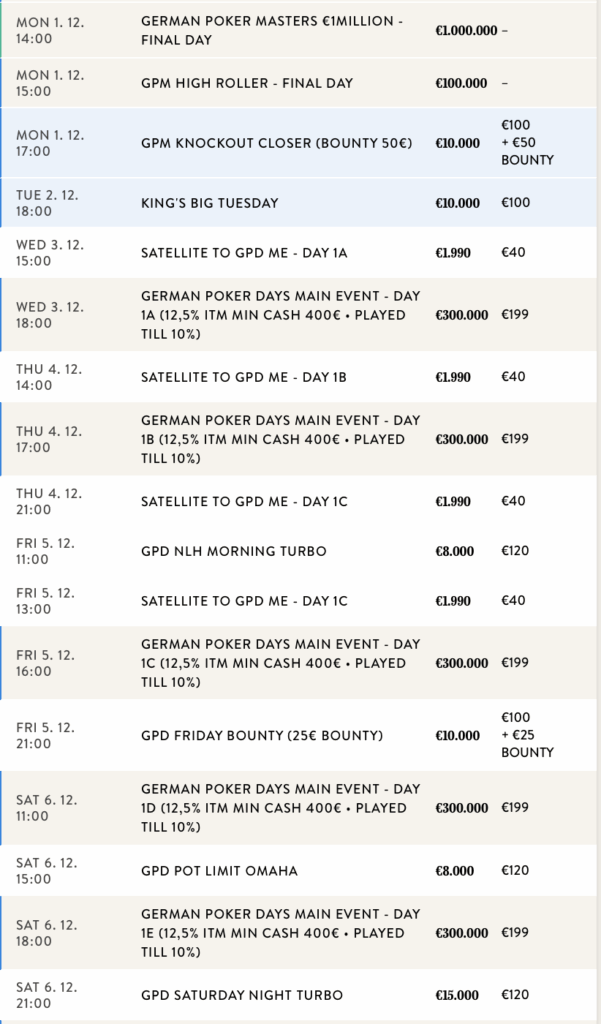Open GPD Main Event Day 1C title
Viewport: 601px width, 1024px height.
coord(280,663)
